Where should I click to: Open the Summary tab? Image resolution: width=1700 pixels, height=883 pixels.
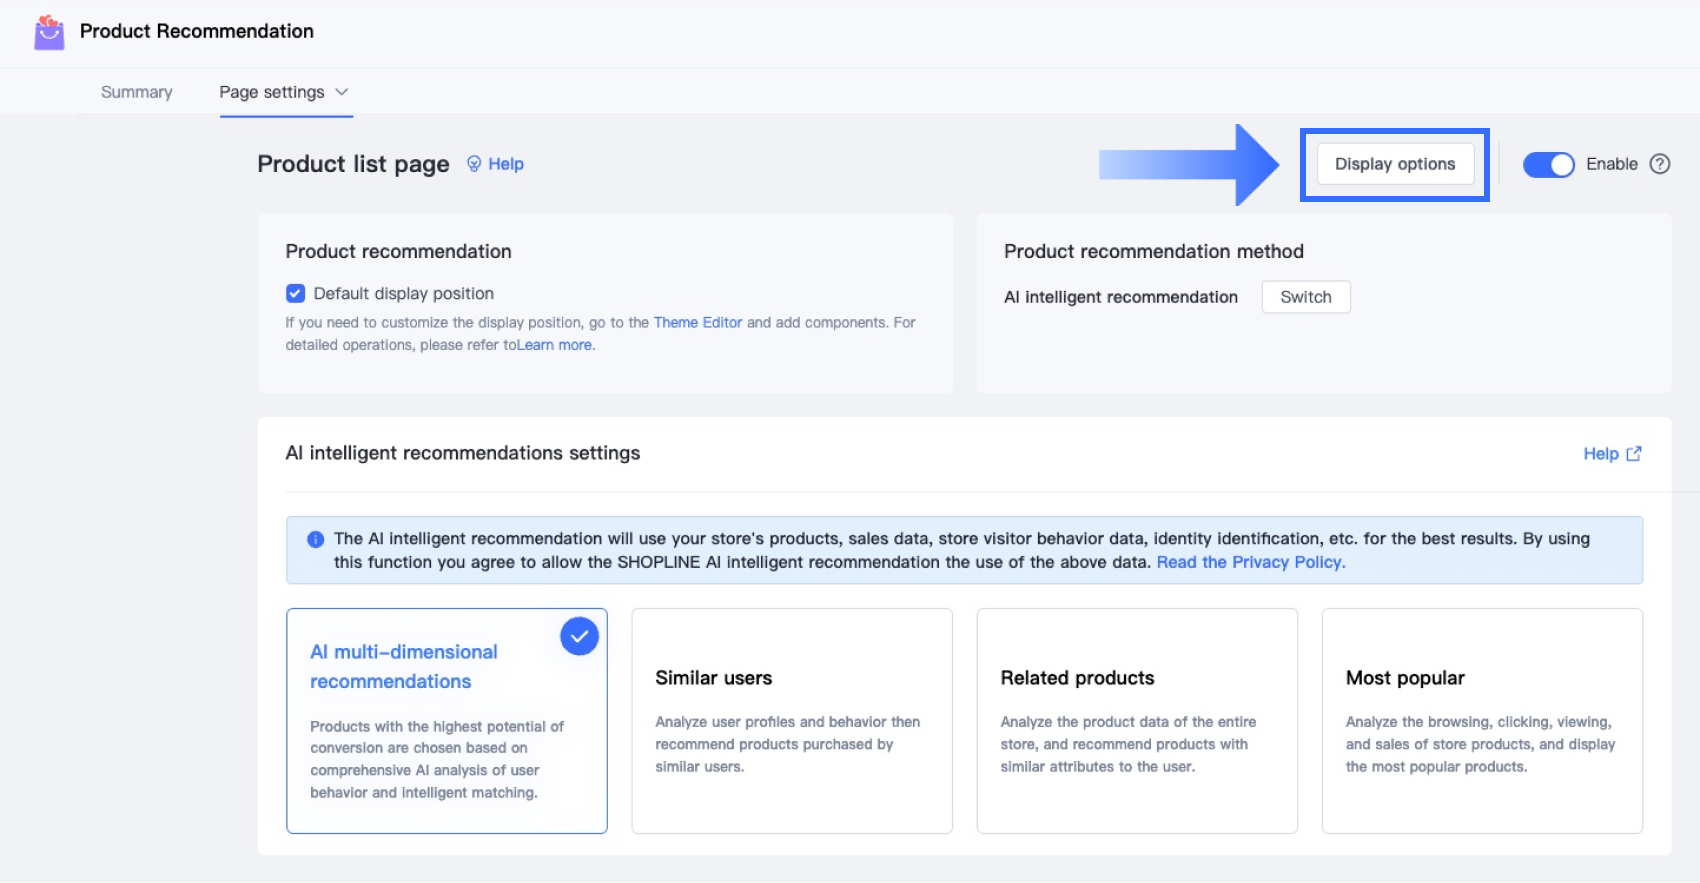pos(137,92)
